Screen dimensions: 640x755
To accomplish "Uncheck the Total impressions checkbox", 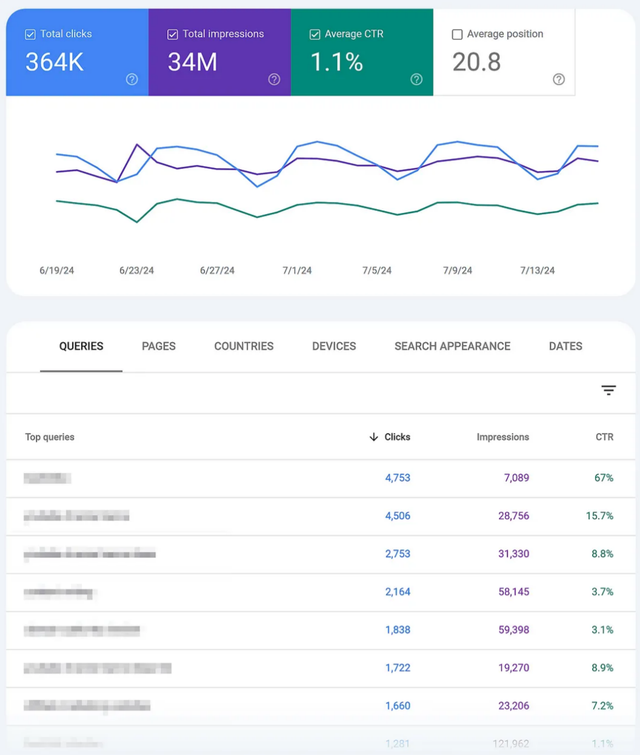I will [172, 34].
